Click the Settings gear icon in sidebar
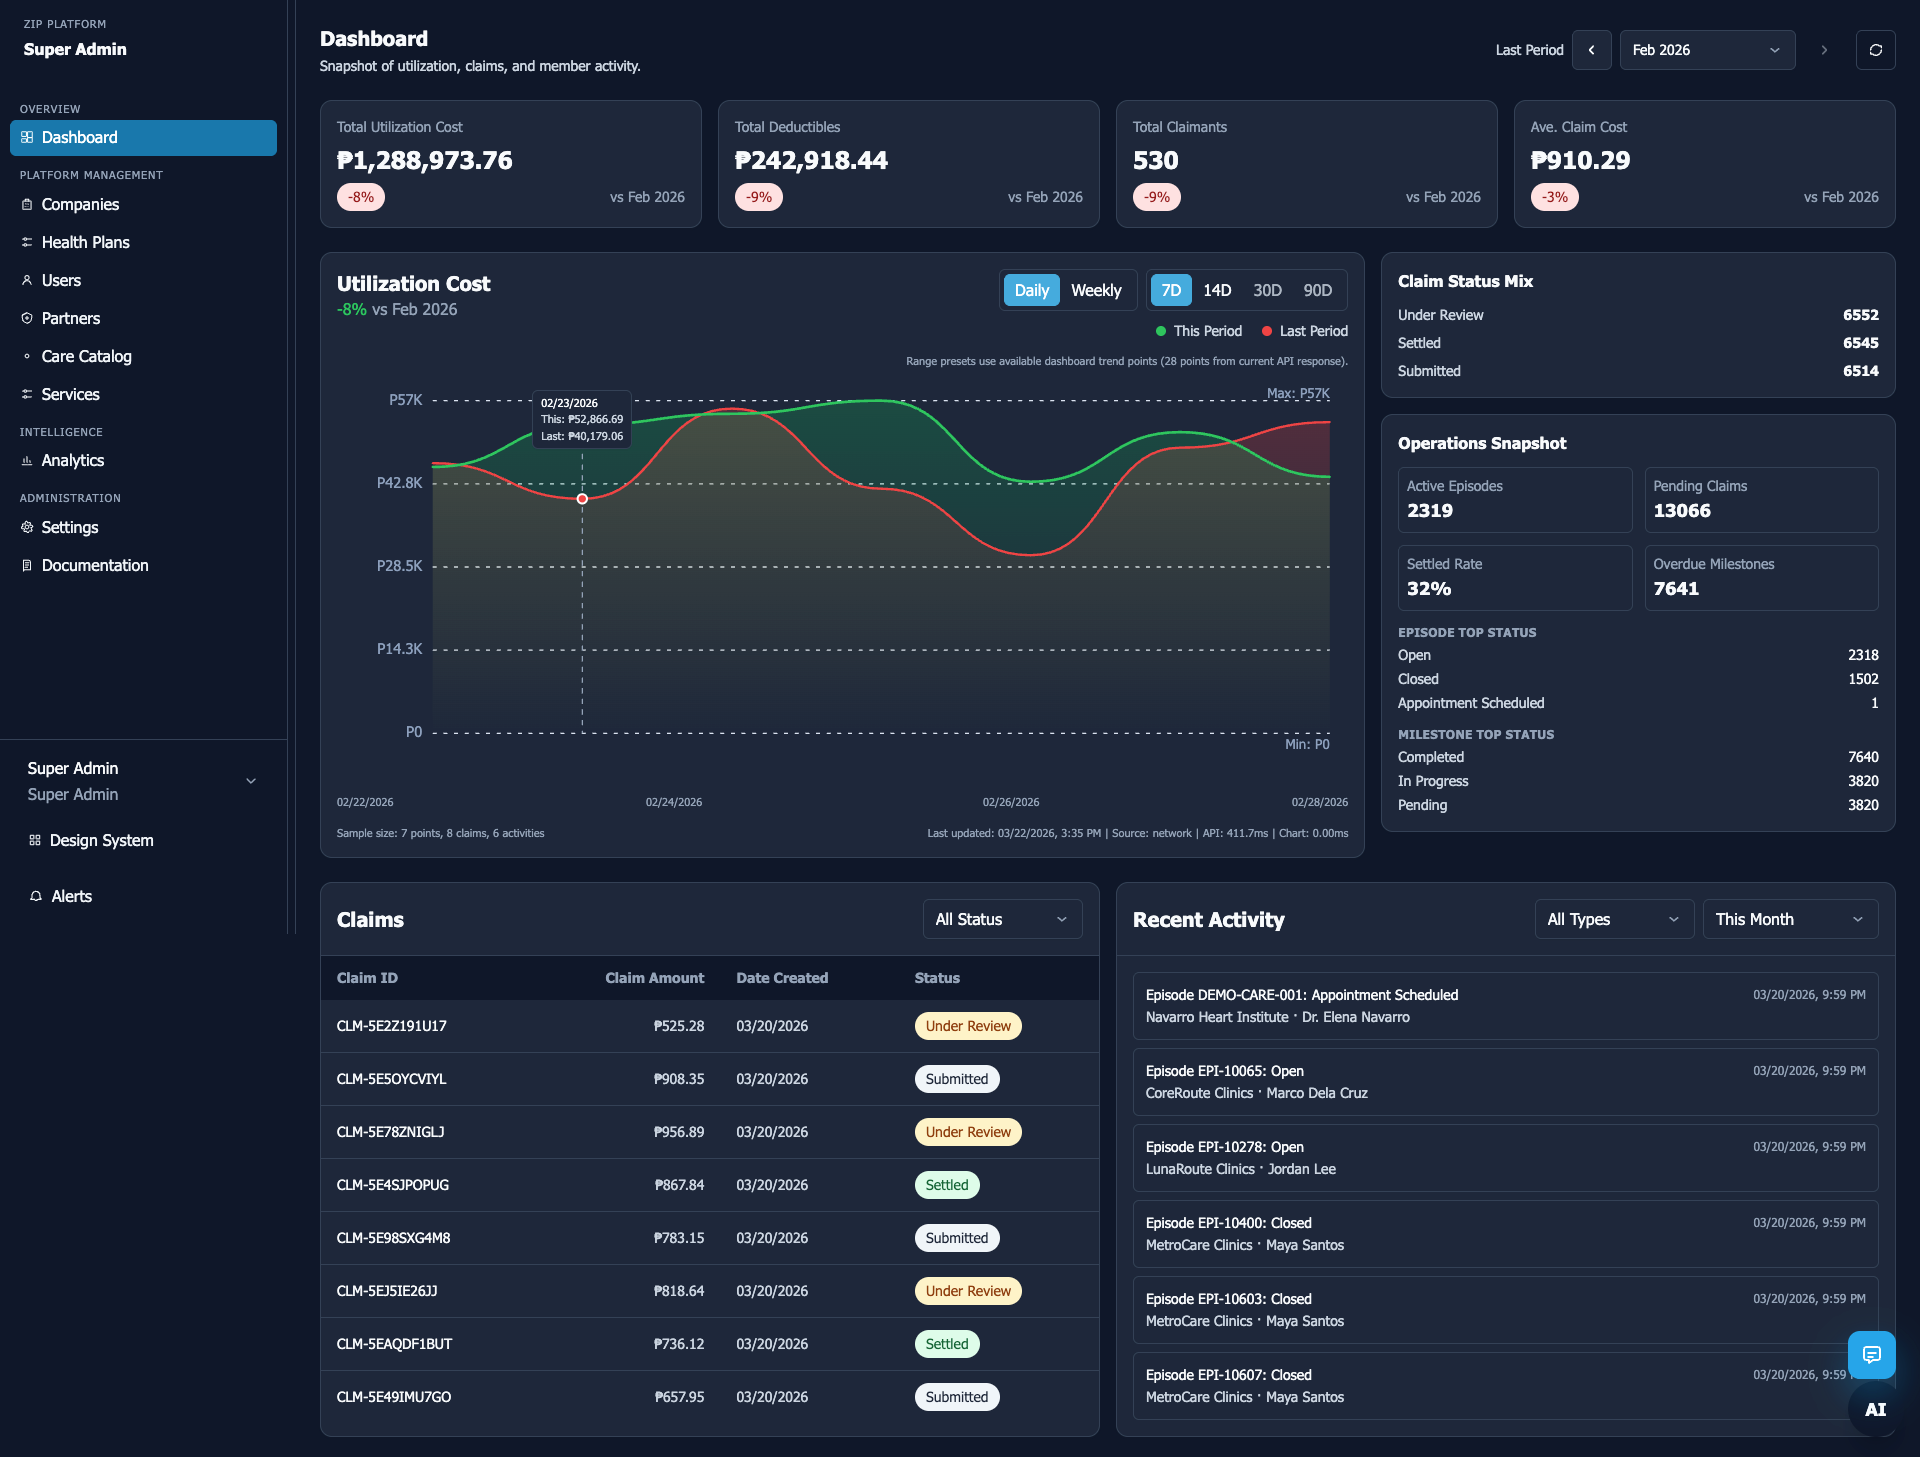1920x1457 pixels. click(27, 527)
